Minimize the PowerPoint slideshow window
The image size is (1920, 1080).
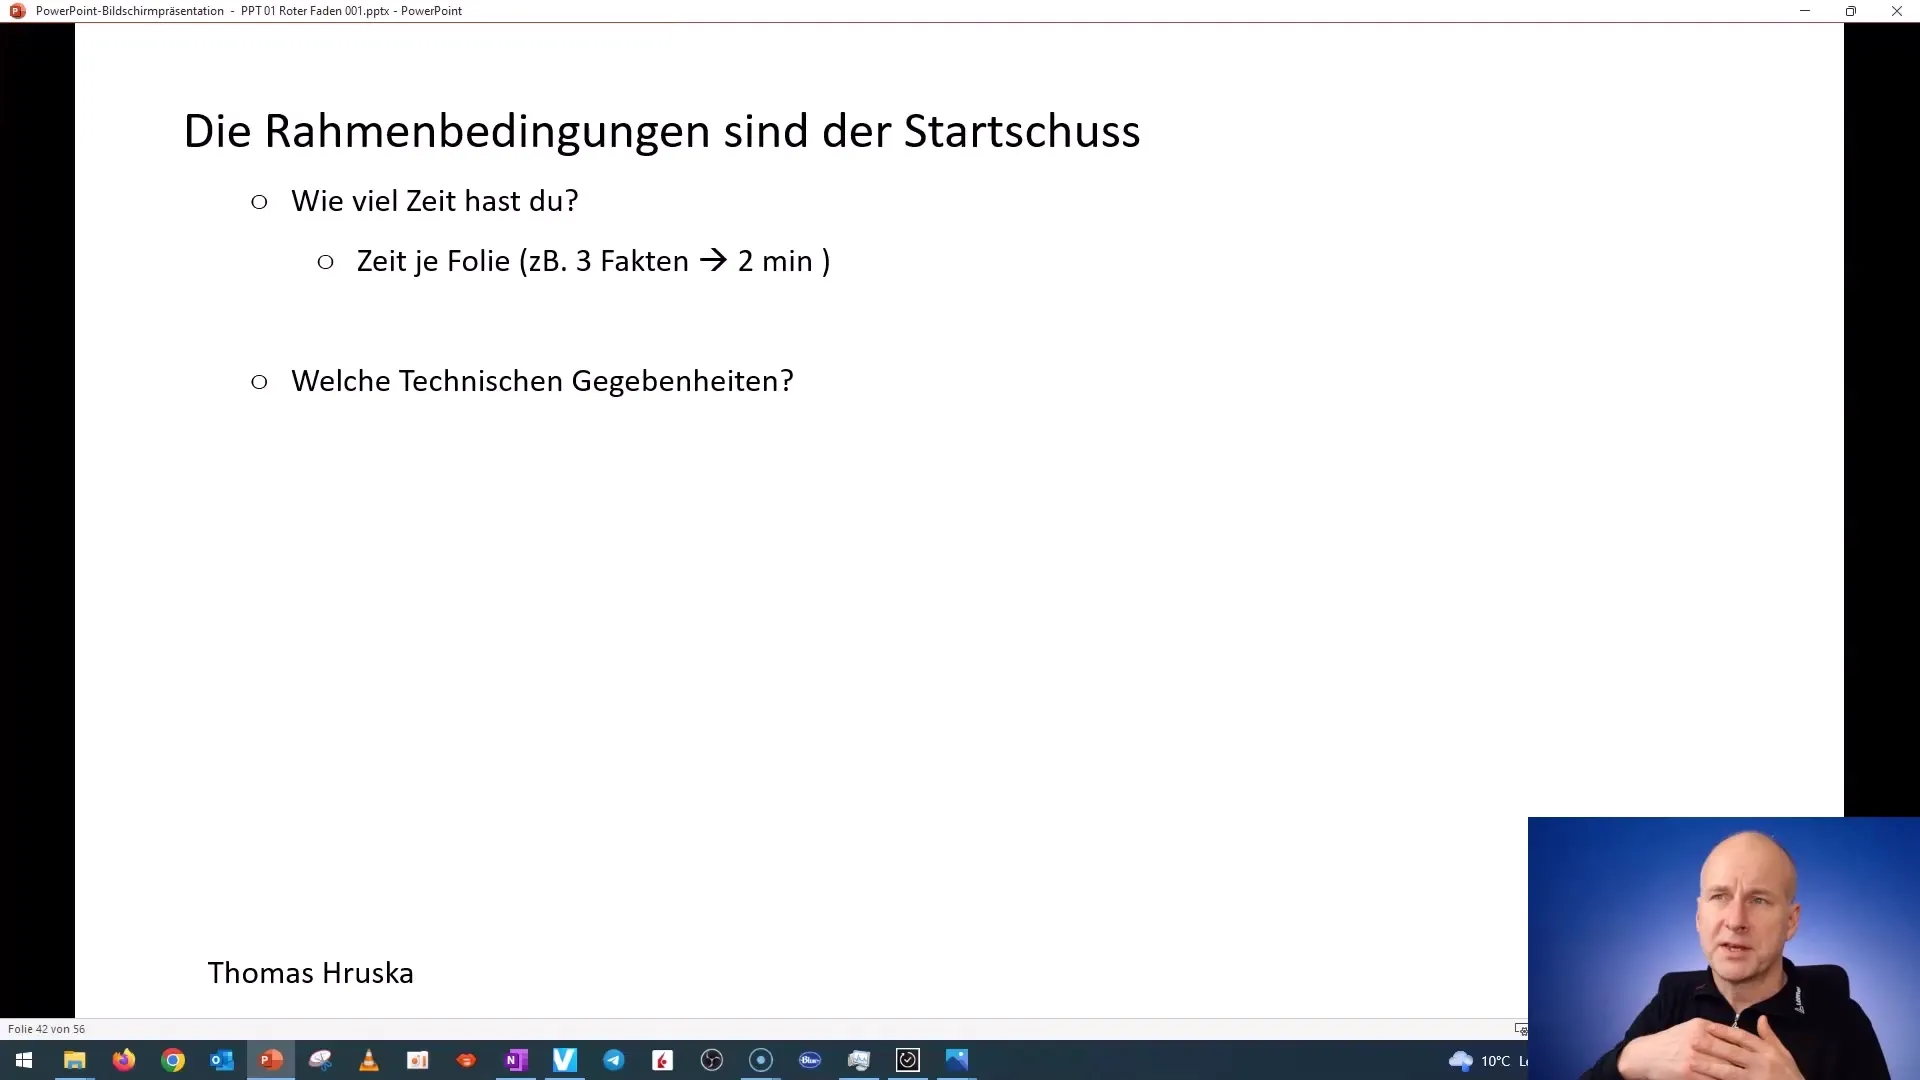(1805, 11)
